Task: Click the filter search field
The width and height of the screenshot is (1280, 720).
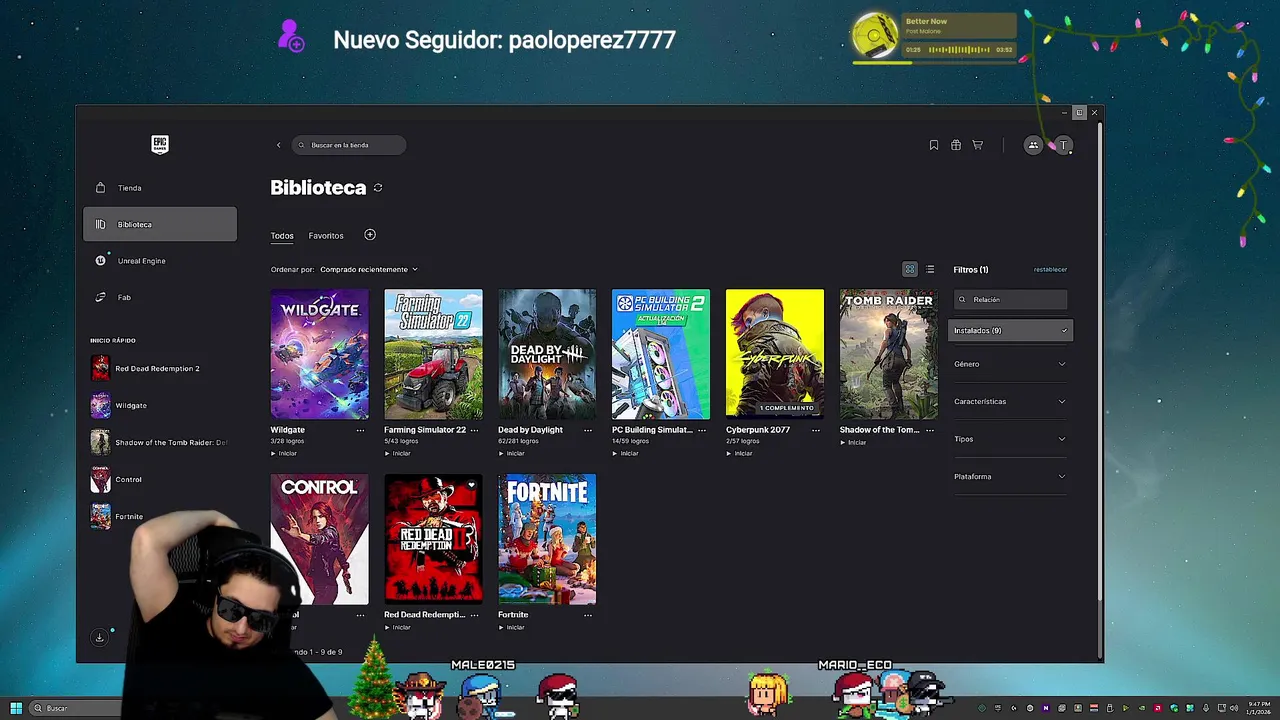Action: coord(1010,299)
